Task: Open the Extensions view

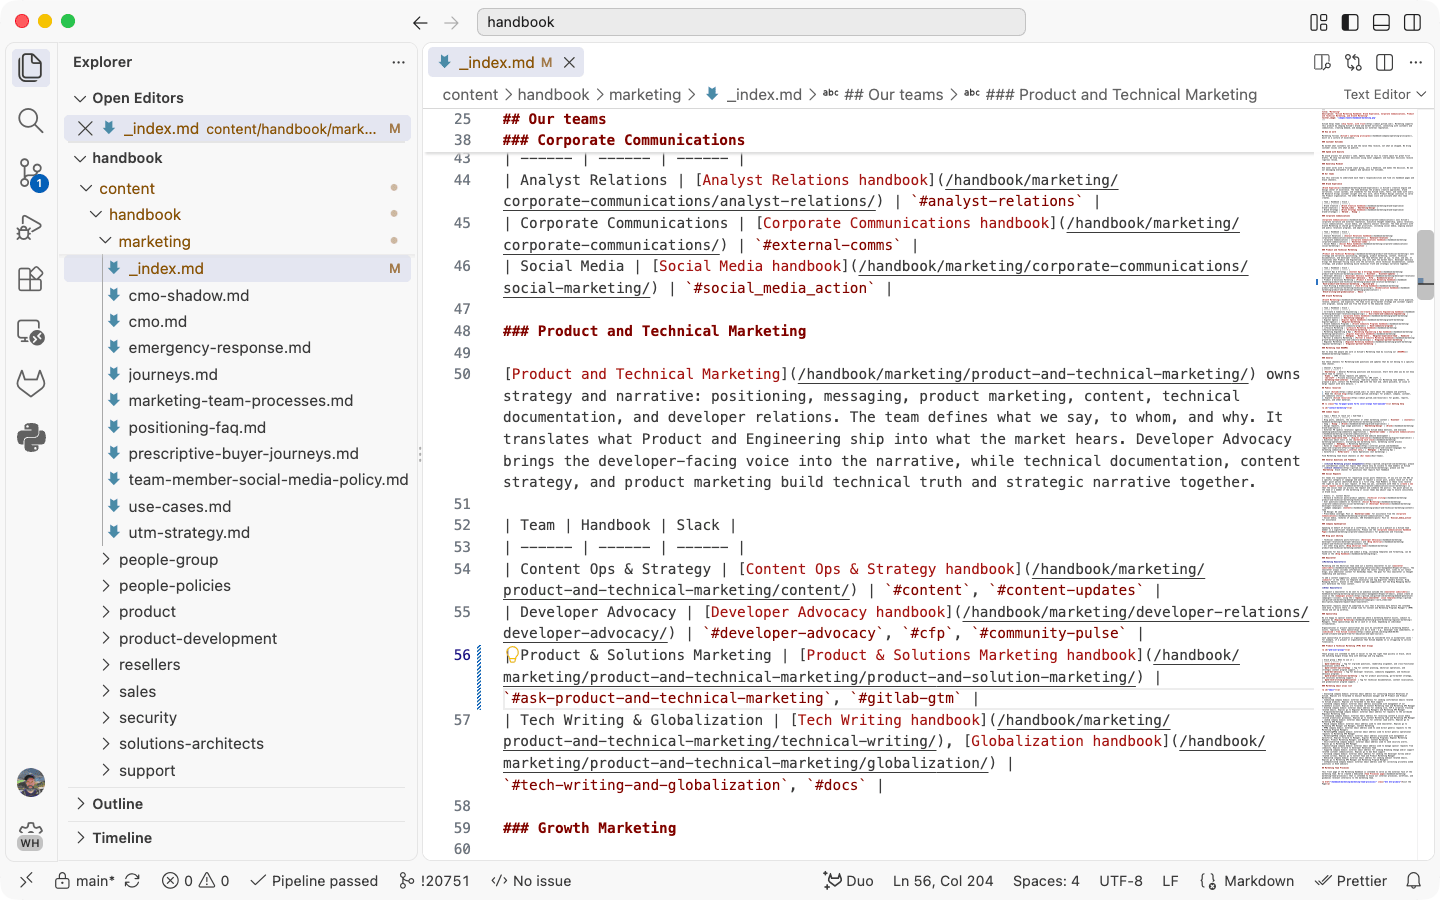Action: coord(31,279)
